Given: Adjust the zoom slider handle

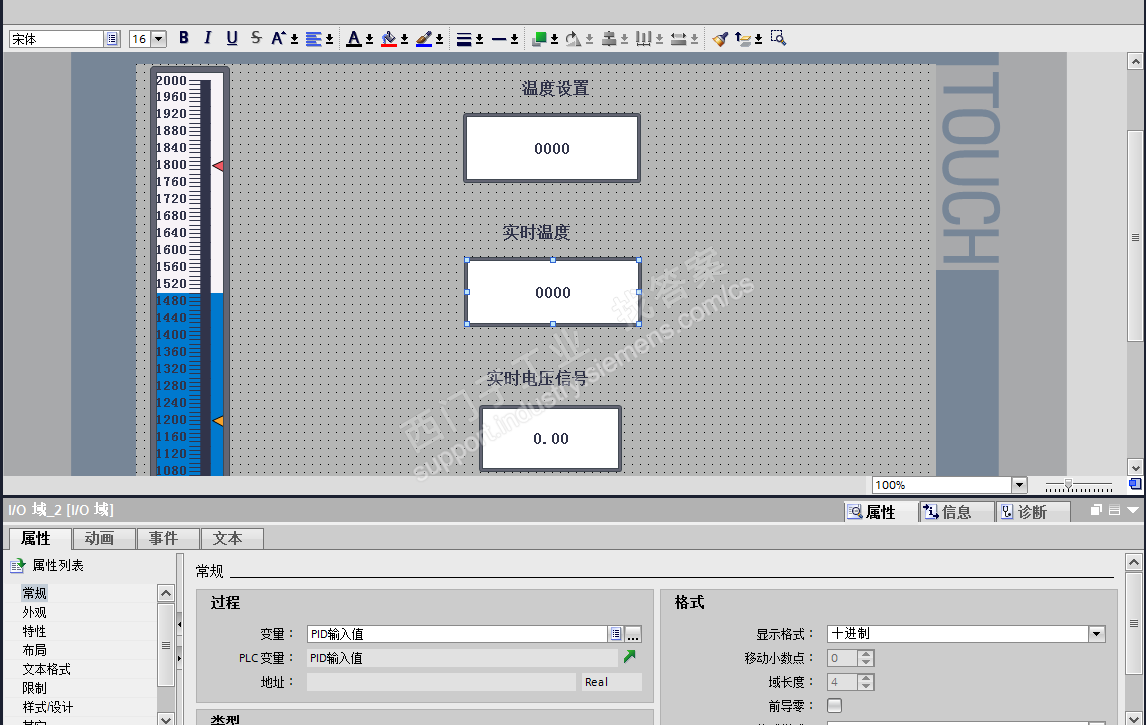Looking at the screenshot, I should [1068, 485].
